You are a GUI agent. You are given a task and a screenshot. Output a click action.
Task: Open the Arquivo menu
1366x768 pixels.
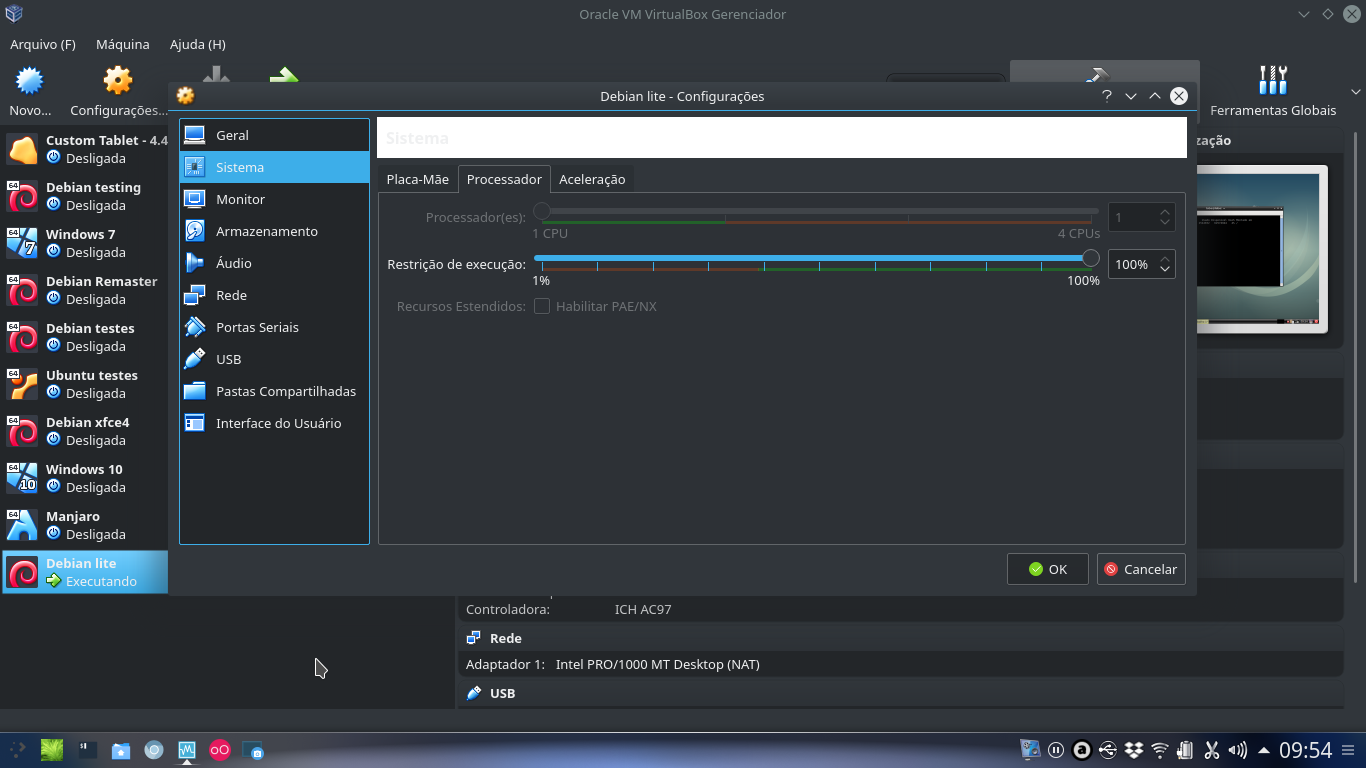tap(42, 44)
